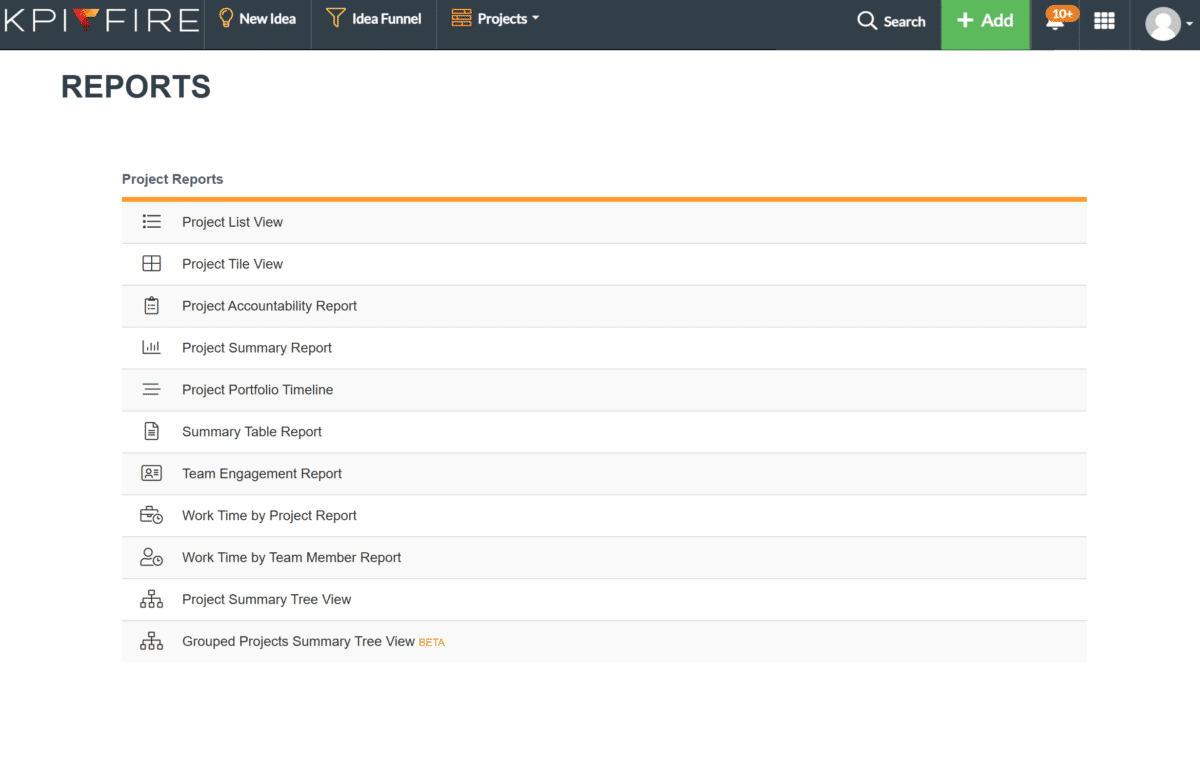Click the Project Tile View grid icon
This screenshot has width=1200, height=761.
(x=152, y=264)
